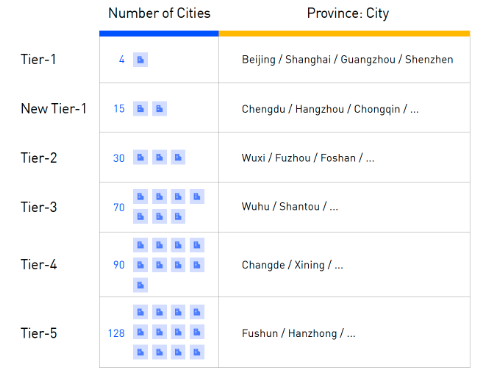Click the yellow bar under Province: City

[344, 33]
